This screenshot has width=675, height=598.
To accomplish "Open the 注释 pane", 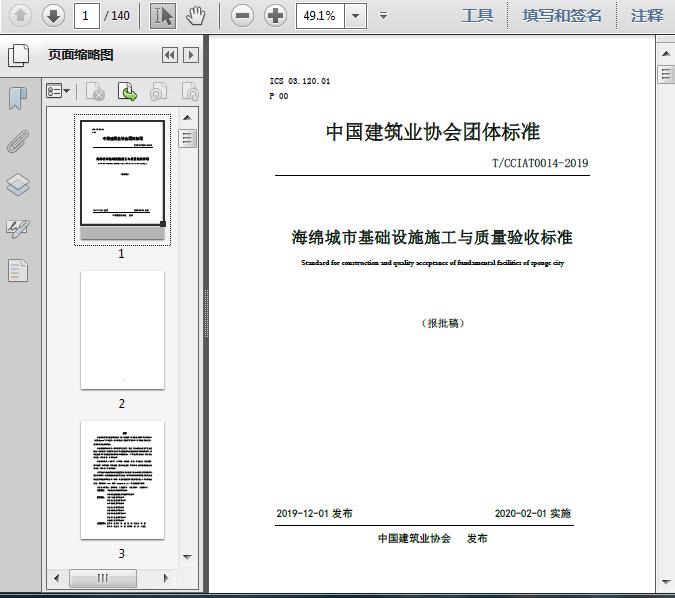I will click(647, 15).
